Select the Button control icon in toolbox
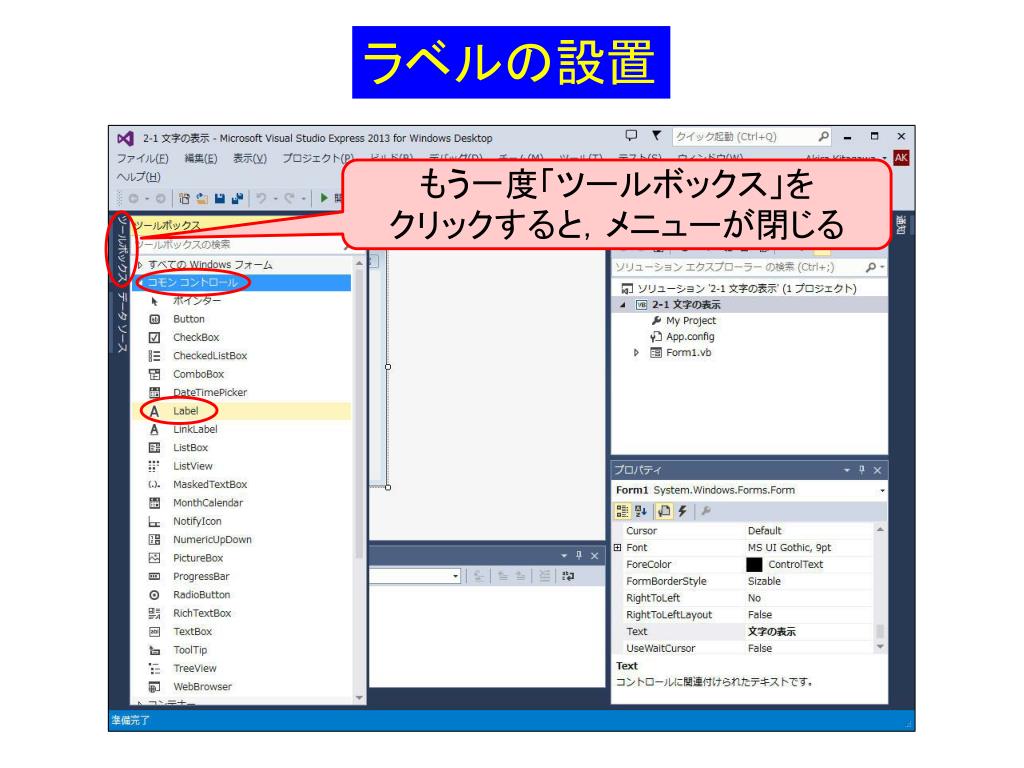Image resolution: width=1024 pixels, height=768 pixels. [155, 319]
